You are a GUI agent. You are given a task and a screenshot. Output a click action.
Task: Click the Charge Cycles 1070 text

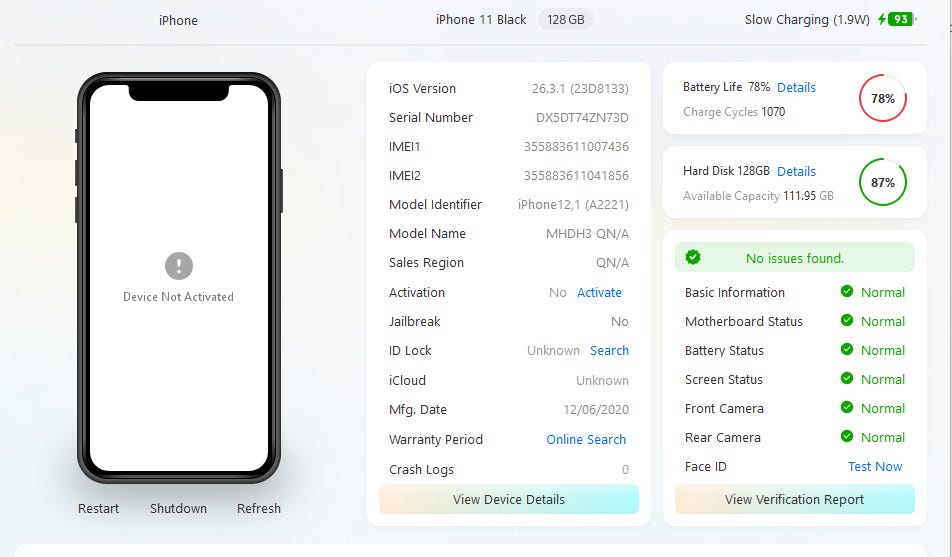point(734,112)
